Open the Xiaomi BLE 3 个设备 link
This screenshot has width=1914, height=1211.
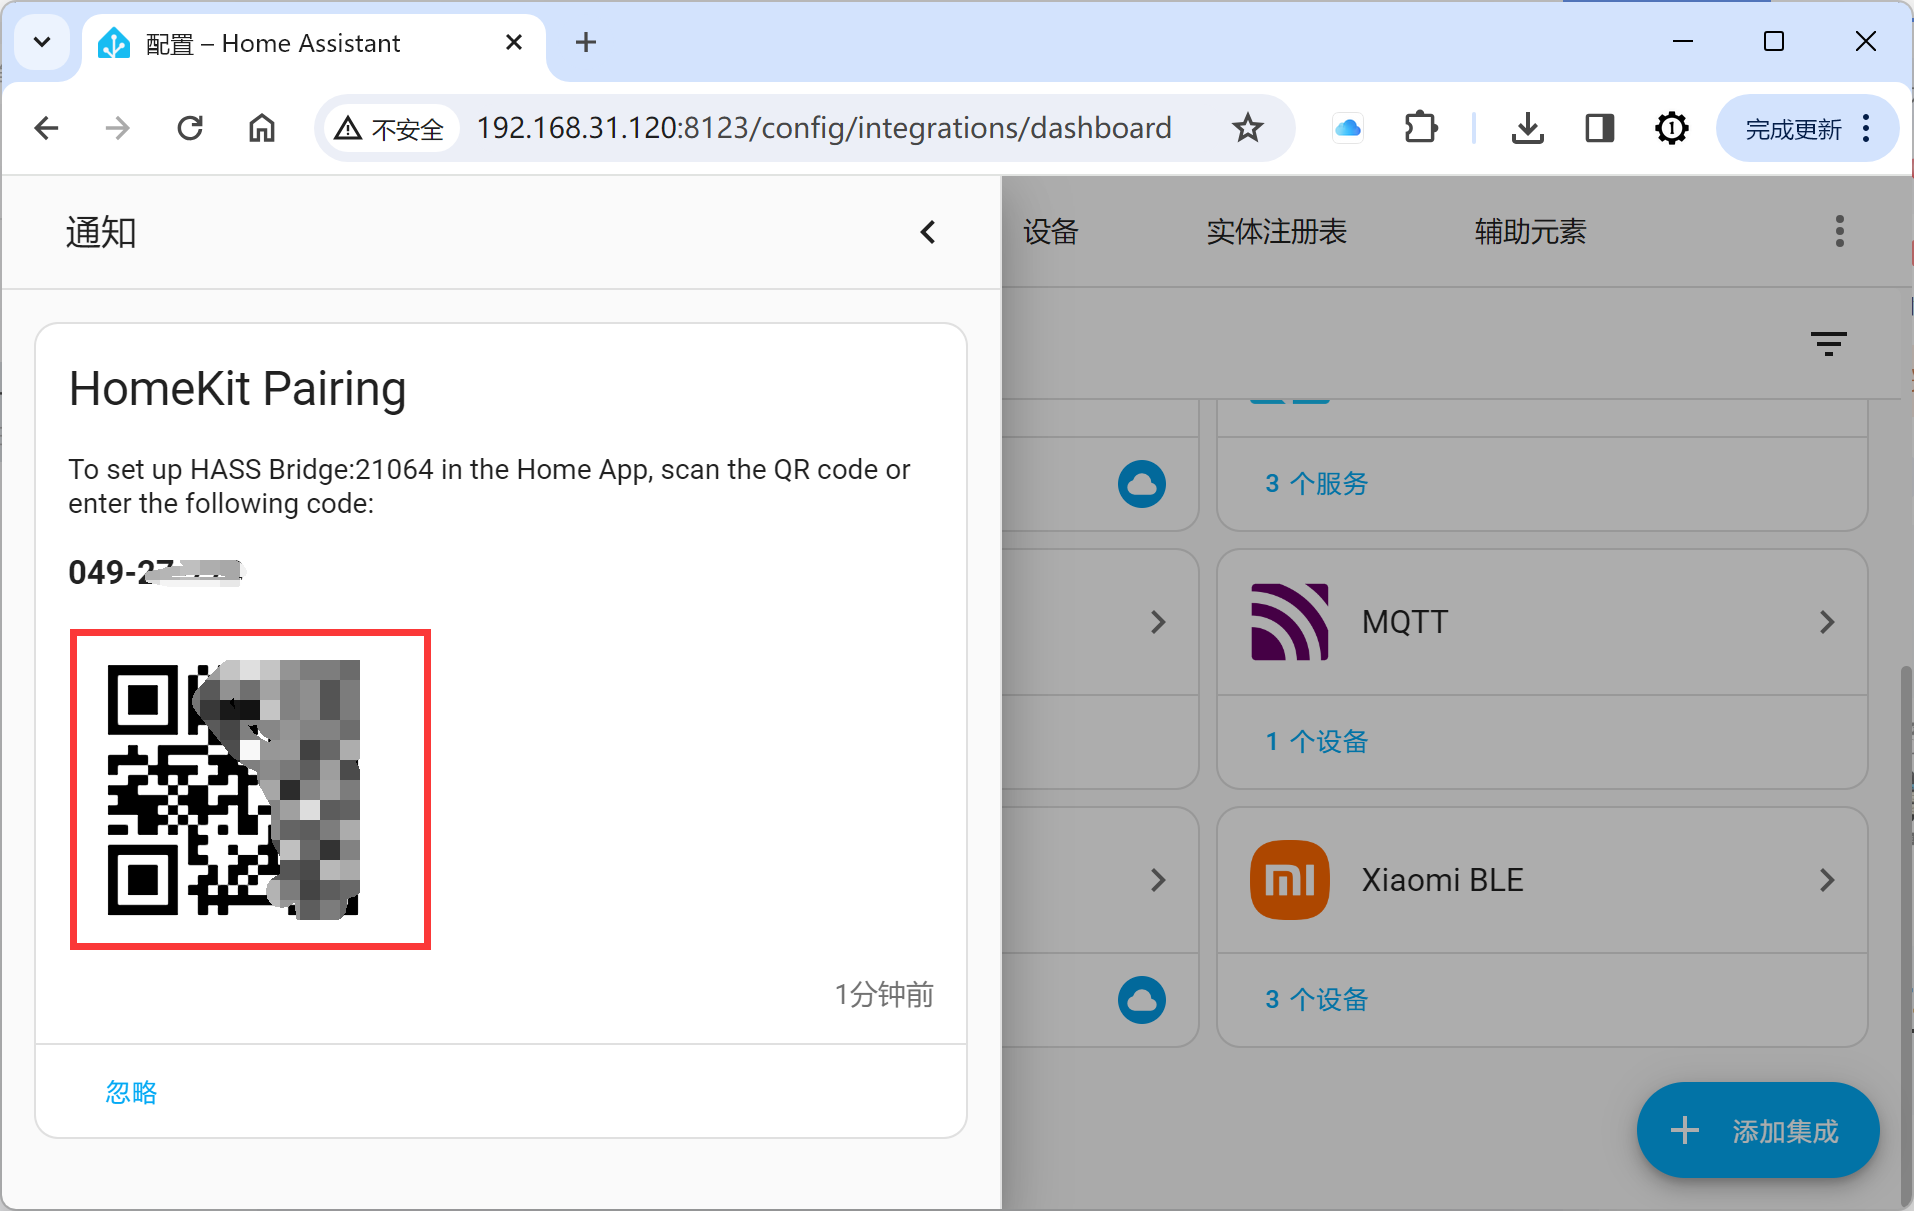pos(1316,1000)
